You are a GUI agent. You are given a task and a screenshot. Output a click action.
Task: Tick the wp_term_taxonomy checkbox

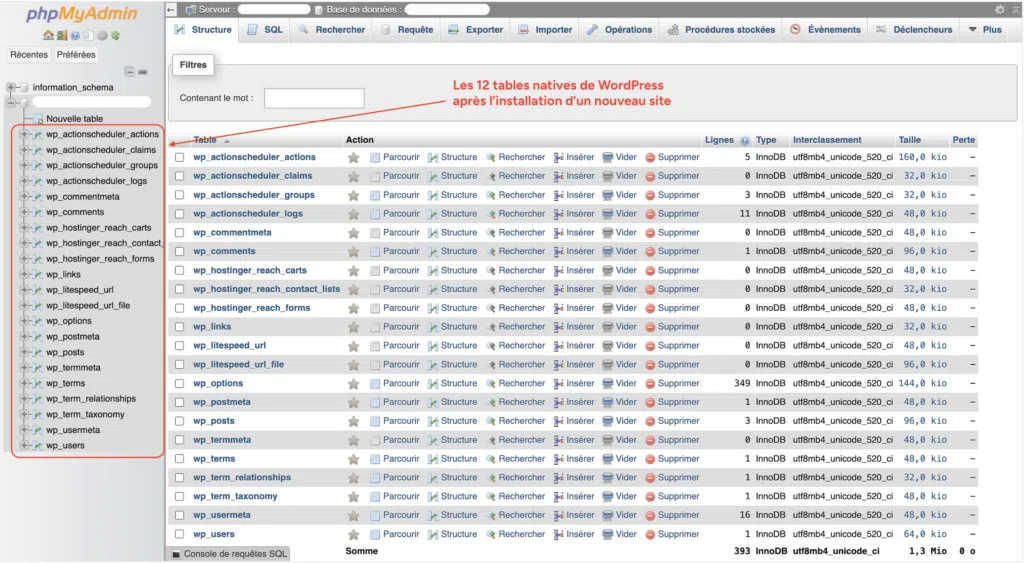[x=180, y=496]
